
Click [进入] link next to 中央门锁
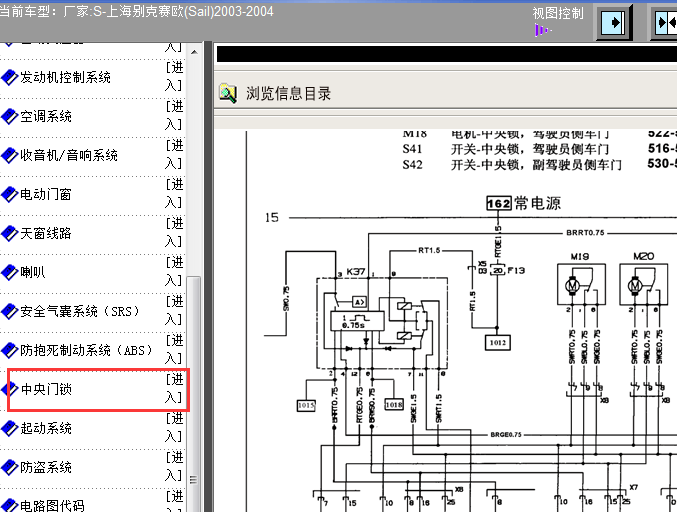coord(174,389)
